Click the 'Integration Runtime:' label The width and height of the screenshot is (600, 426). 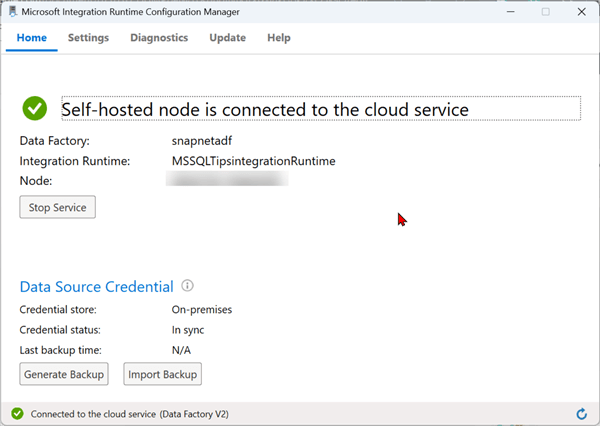click(x=75, y=161)
